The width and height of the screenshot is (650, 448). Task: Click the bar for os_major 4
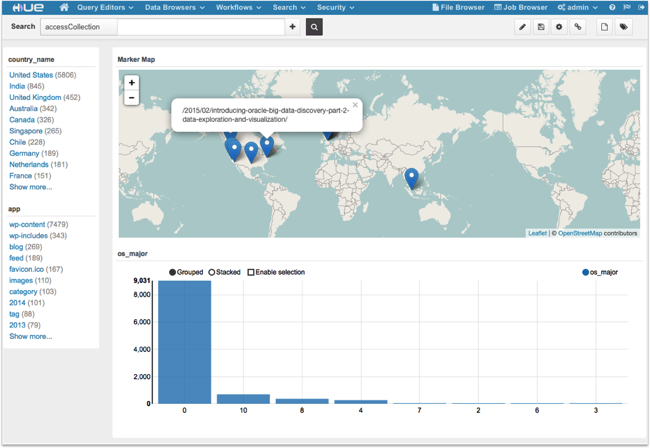[x=361, y=402]
